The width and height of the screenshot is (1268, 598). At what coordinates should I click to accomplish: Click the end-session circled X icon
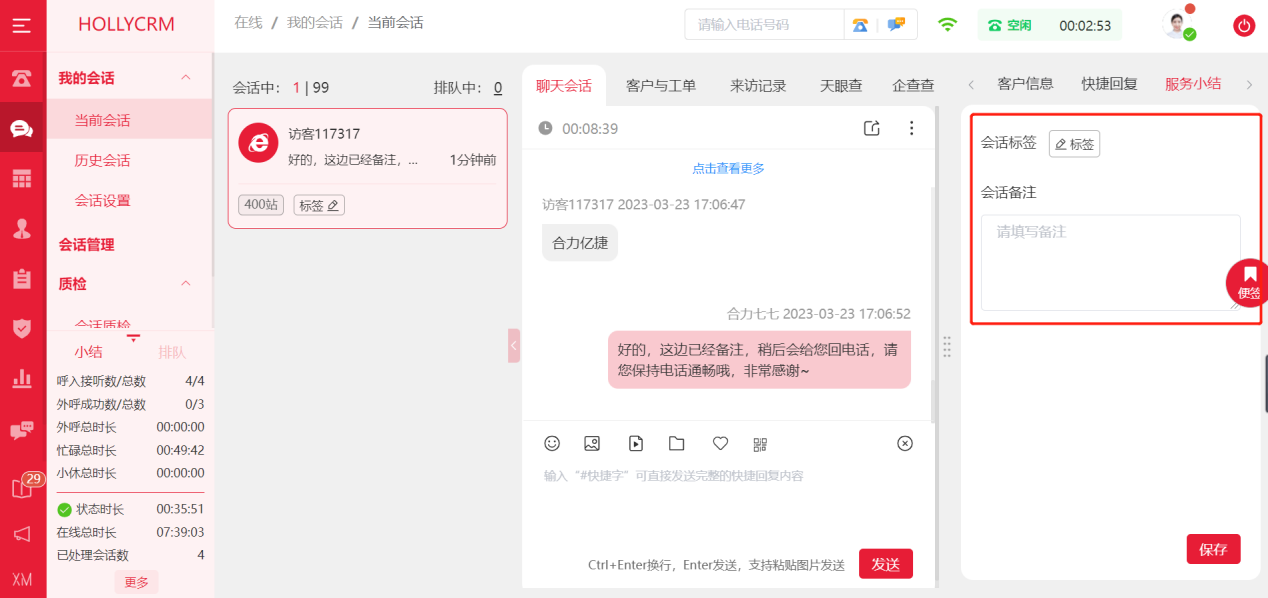pos(905,443)
